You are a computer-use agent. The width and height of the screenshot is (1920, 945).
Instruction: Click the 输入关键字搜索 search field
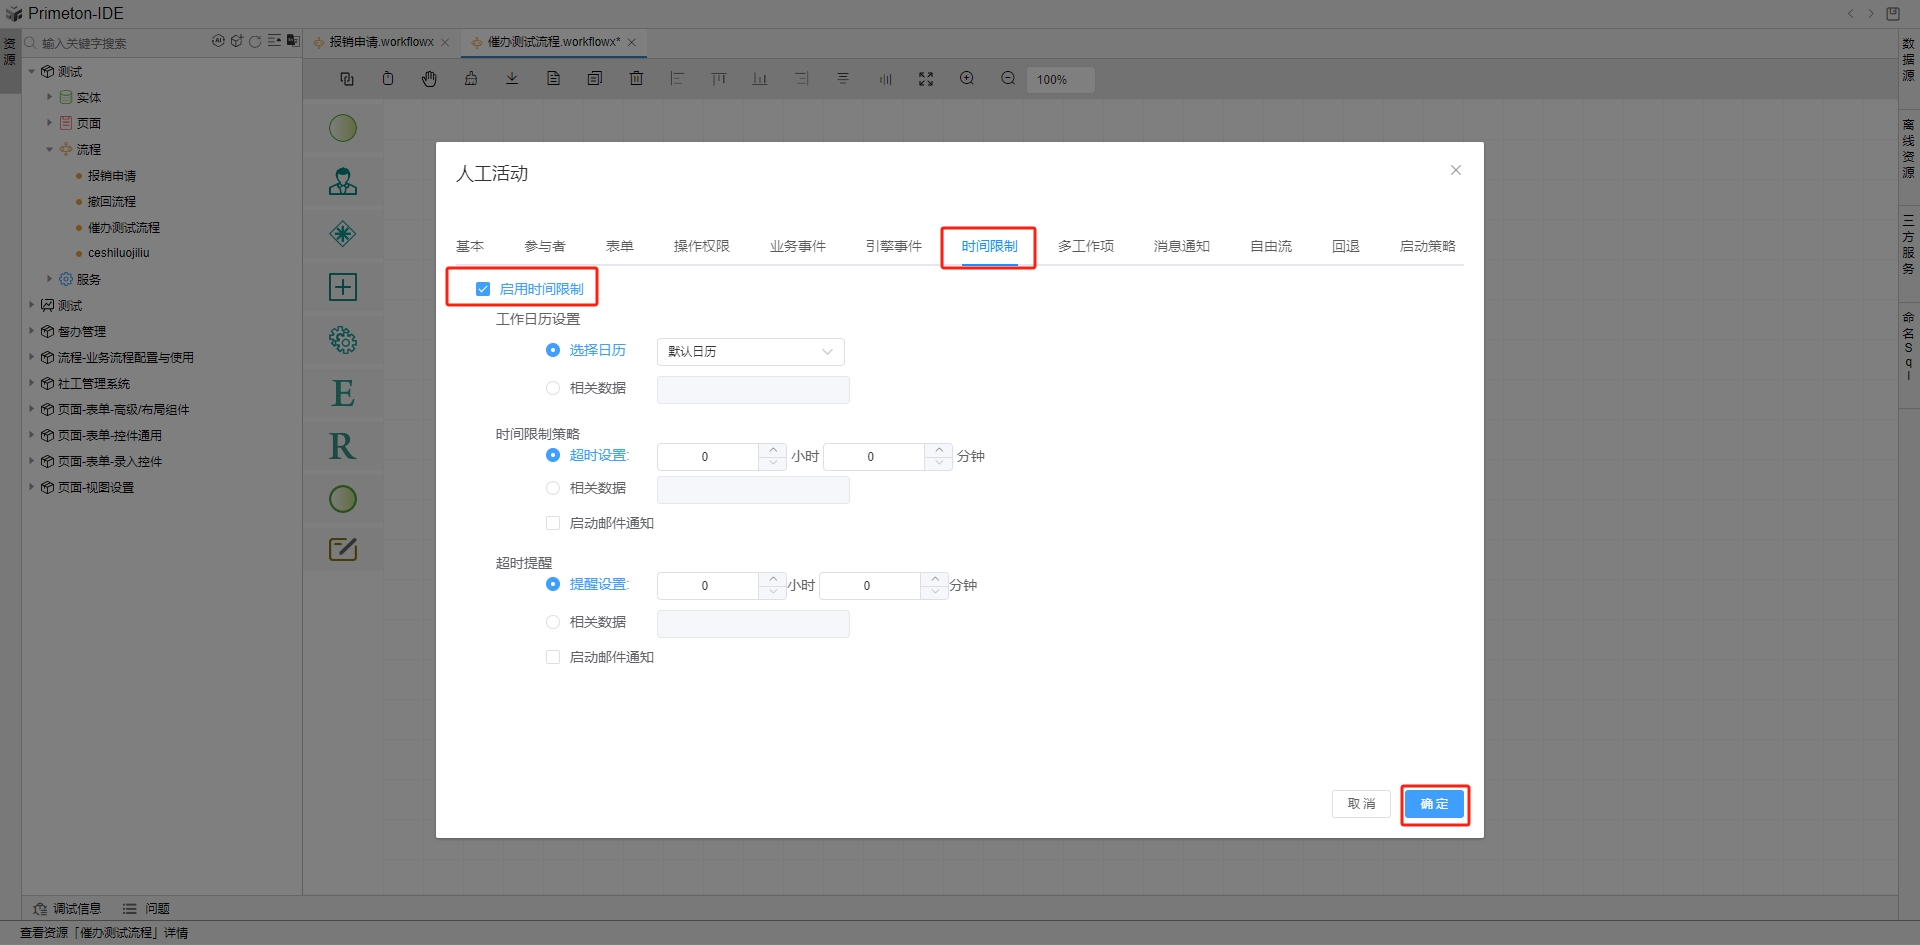click(x=120, y=43)
